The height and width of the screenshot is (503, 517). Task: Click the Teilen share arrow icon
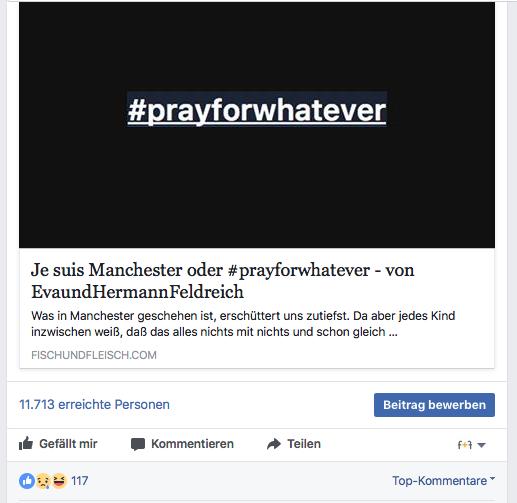pos(274,444)
